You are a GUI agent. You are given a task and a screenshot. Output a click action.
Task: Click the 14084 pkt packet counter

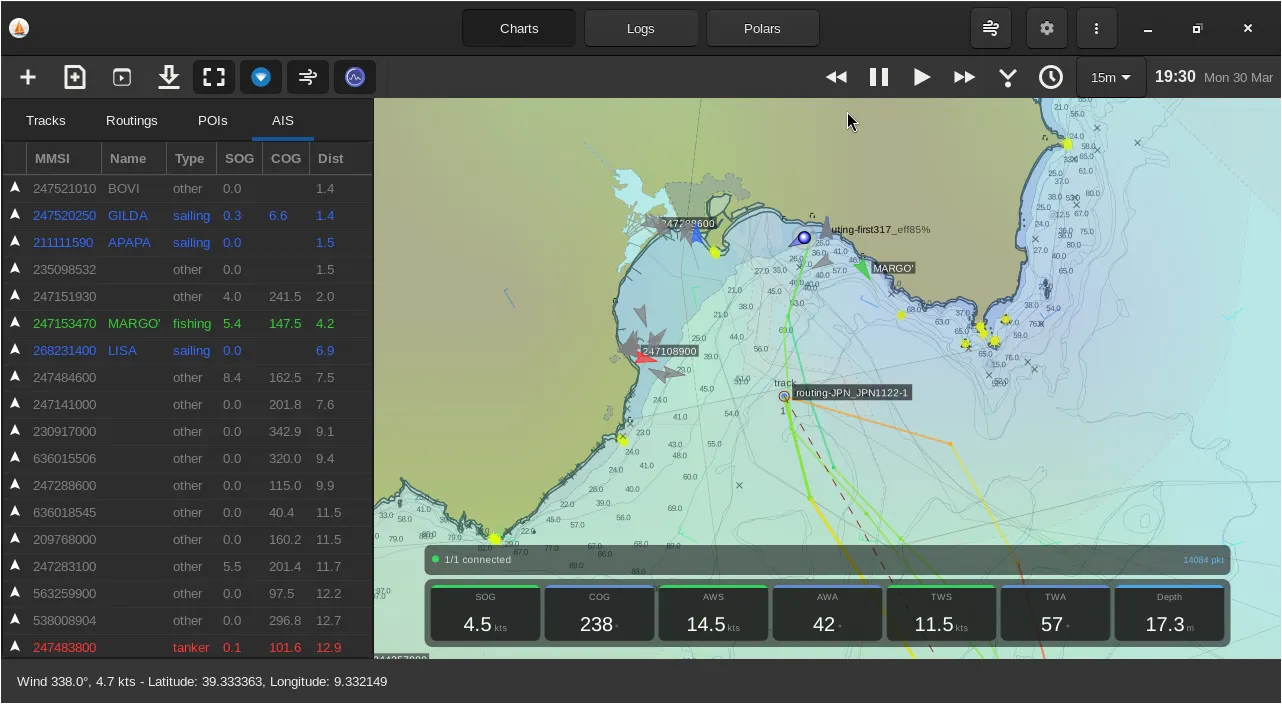pos(1203,560)
